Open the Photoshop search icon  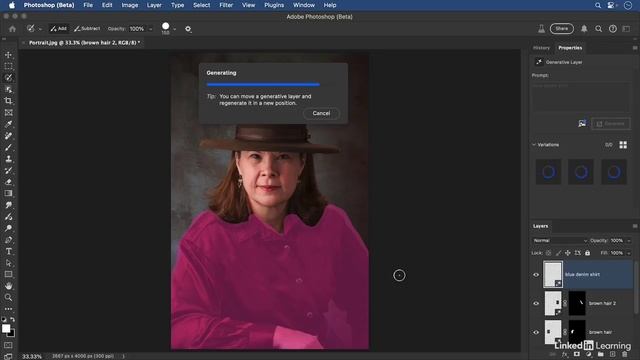[598, 29]
